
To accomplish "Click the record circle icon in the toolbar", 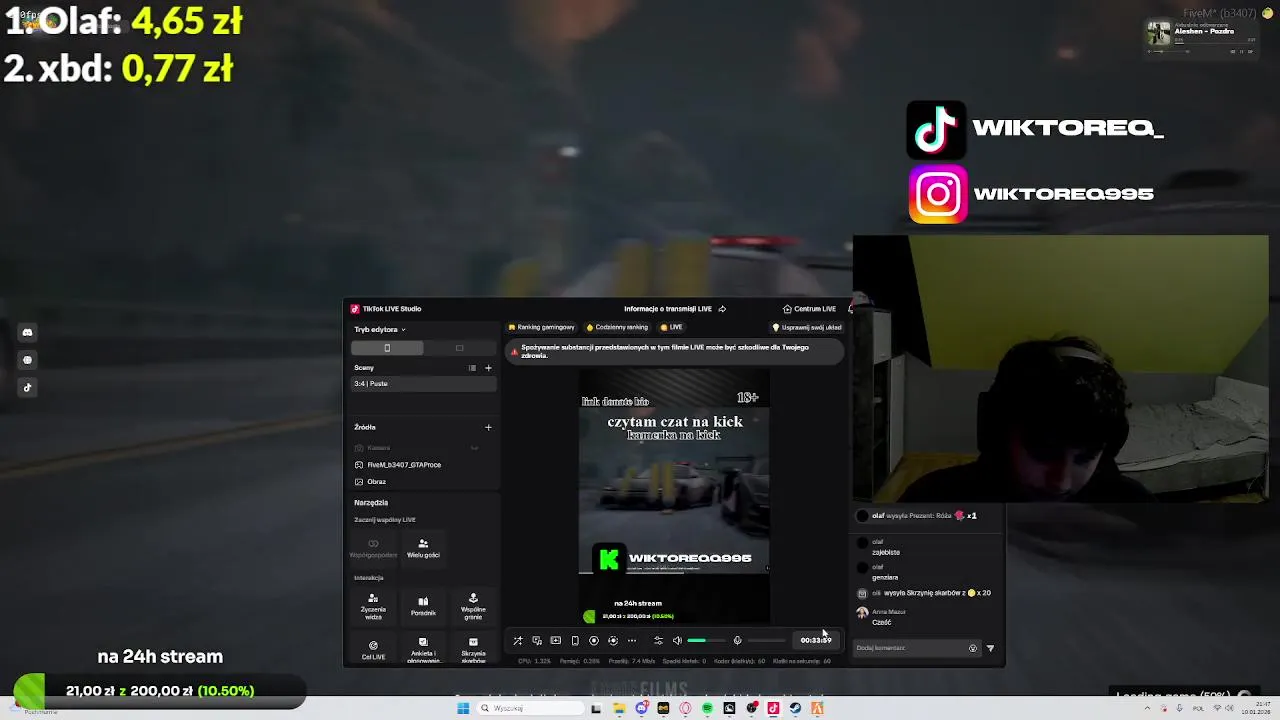I will 593,641.
